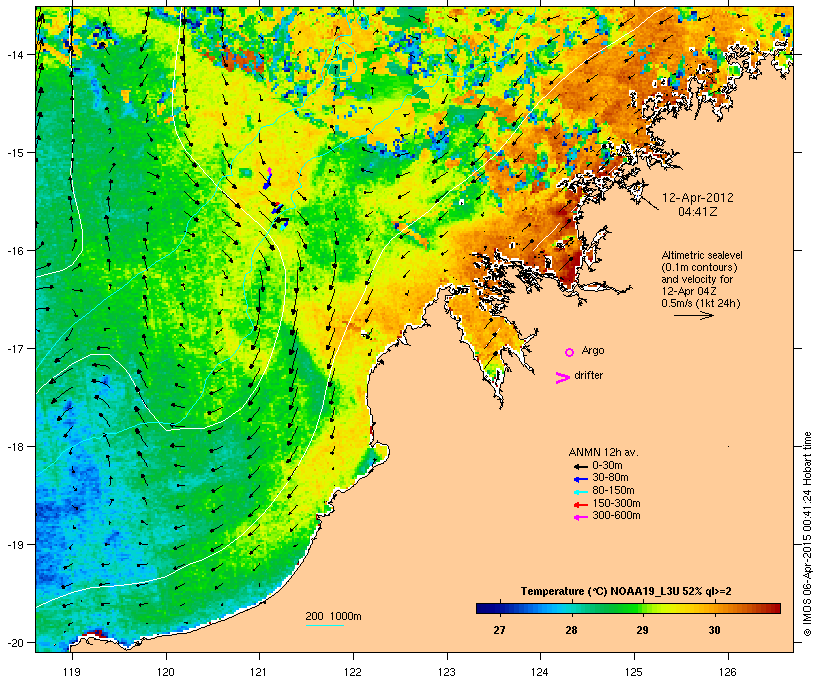Click the 0-30m depth label
Viewport: 820px width, 680px height.
[607, 466]
